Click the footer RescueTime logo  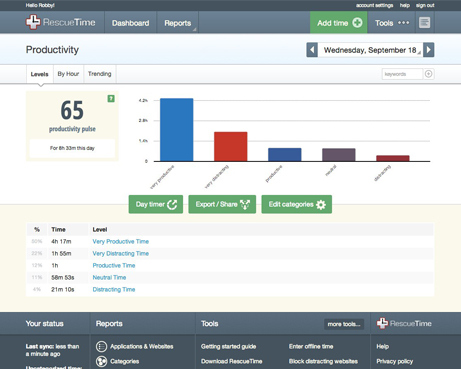[x=404, y=323]
